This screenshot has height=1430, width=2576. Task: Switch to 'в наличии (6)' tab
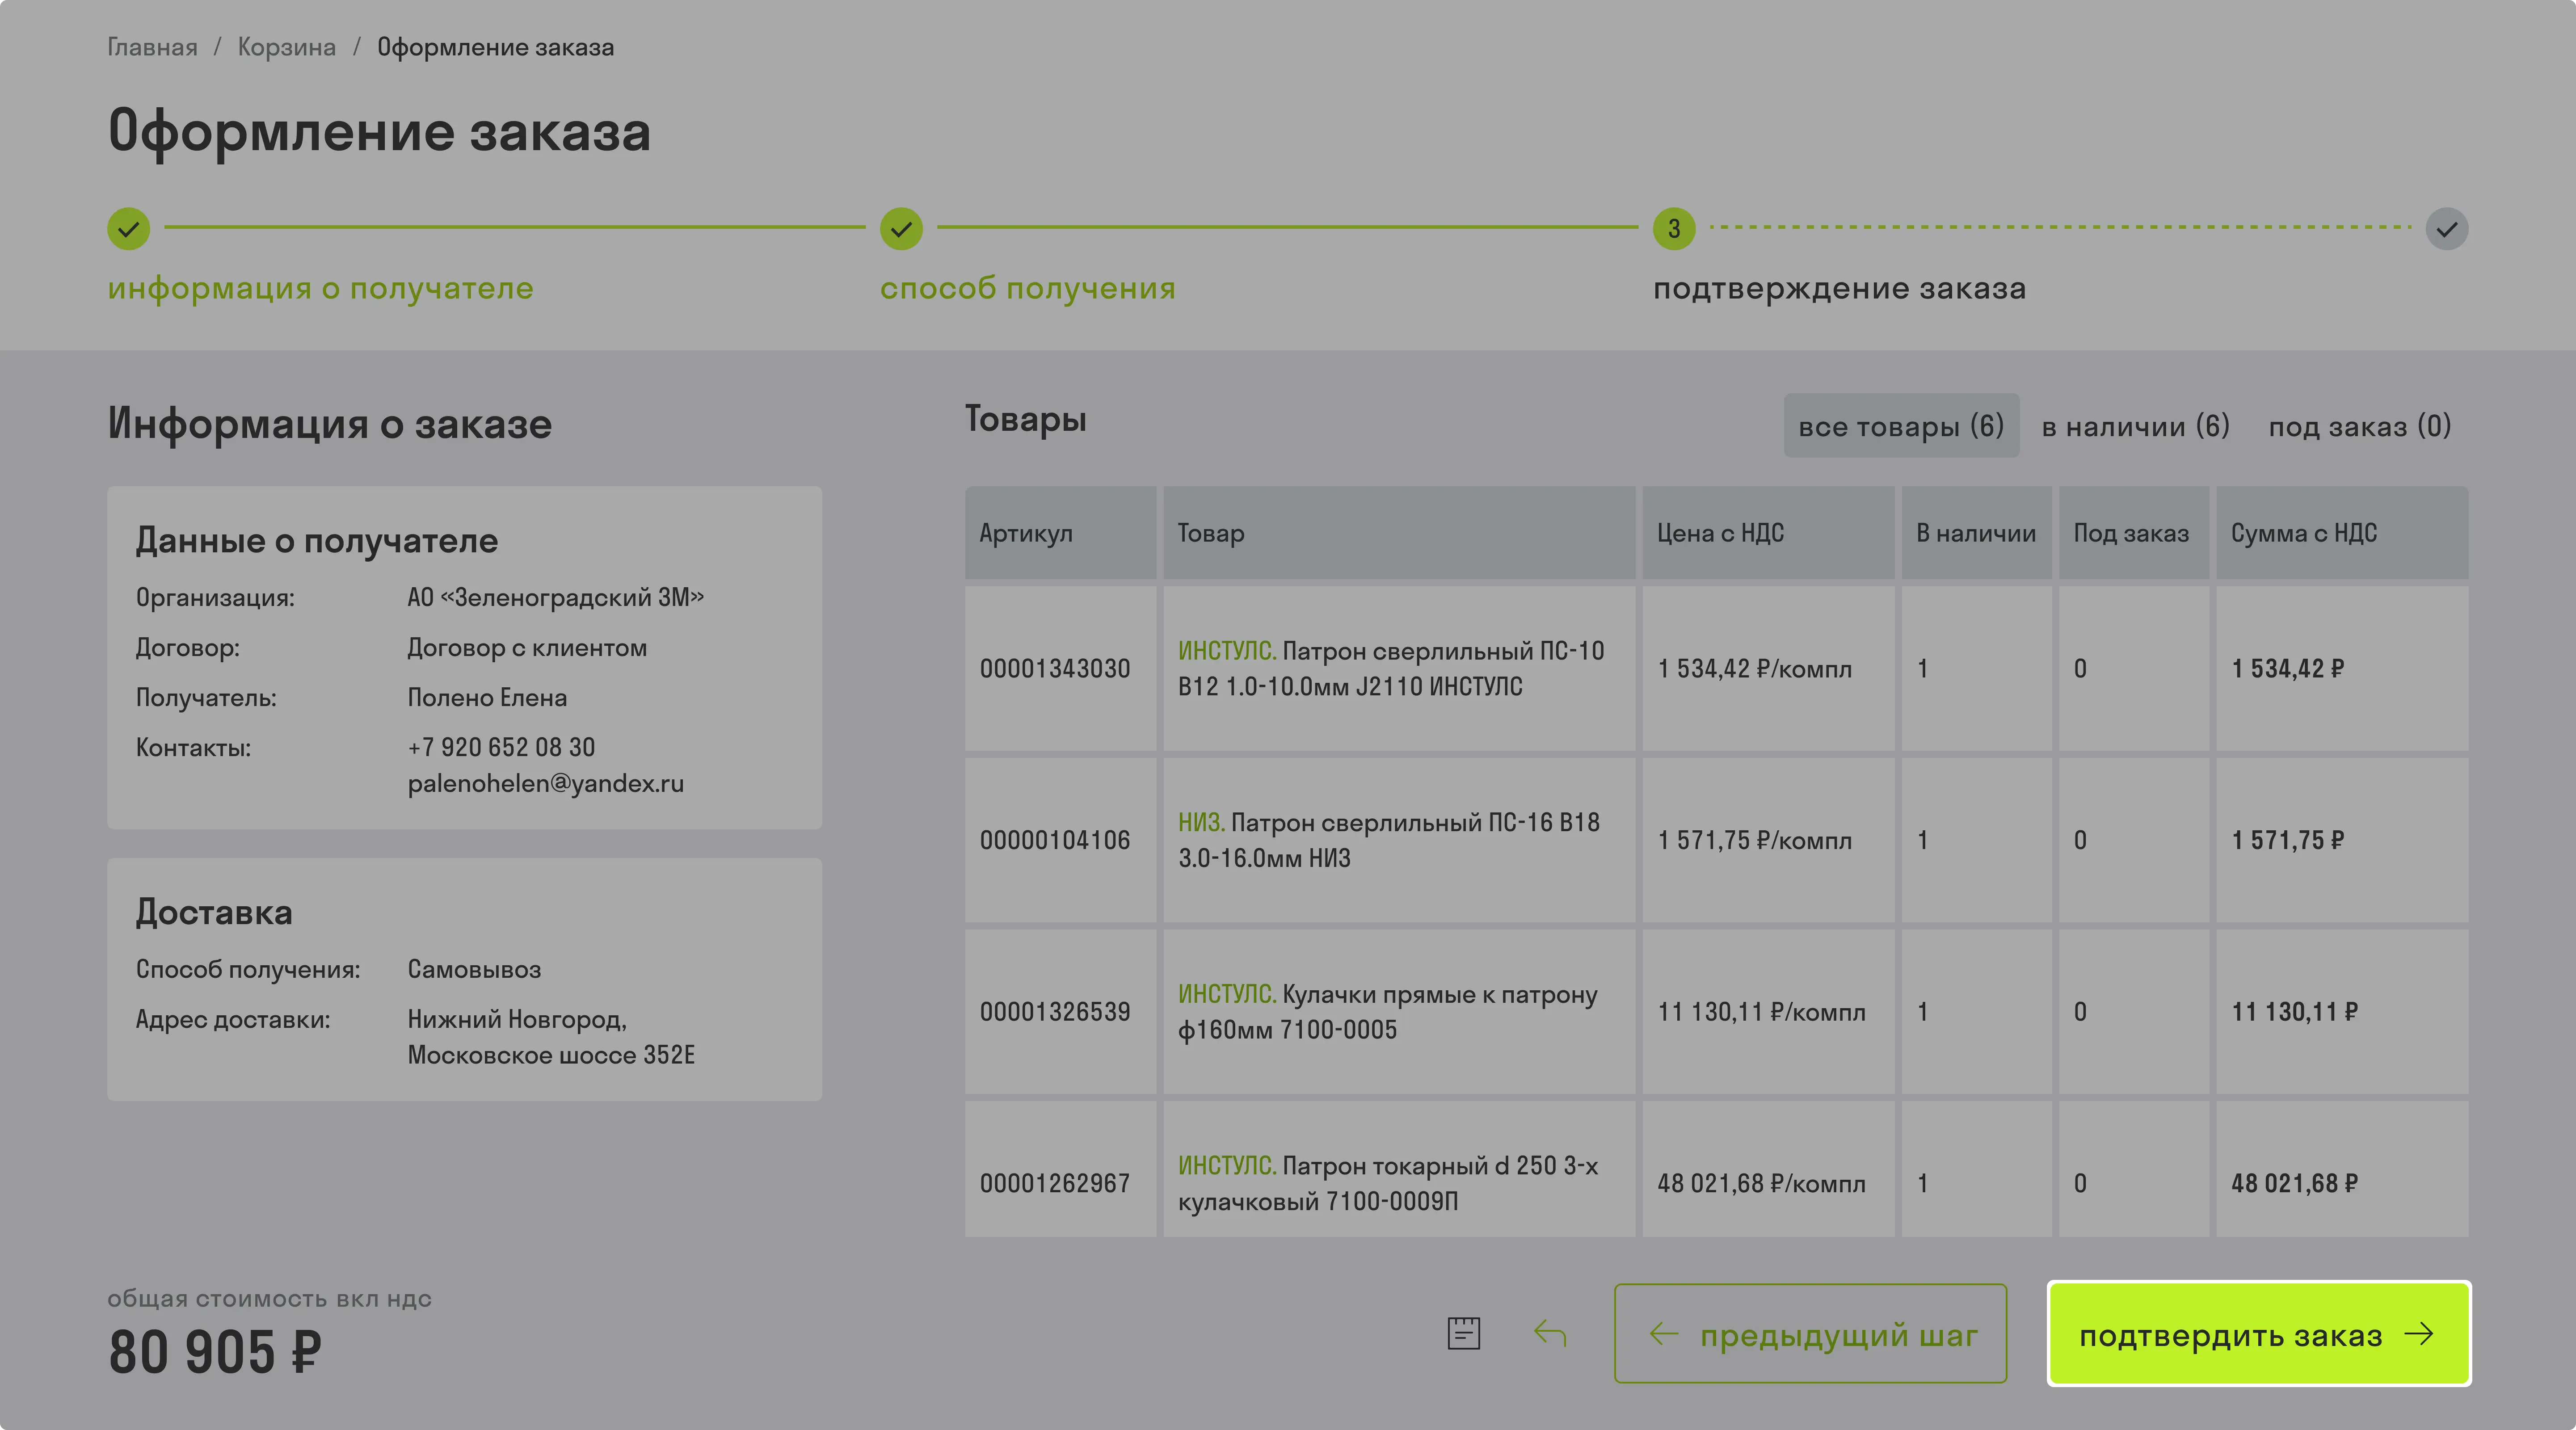(x=2136, y=426)
